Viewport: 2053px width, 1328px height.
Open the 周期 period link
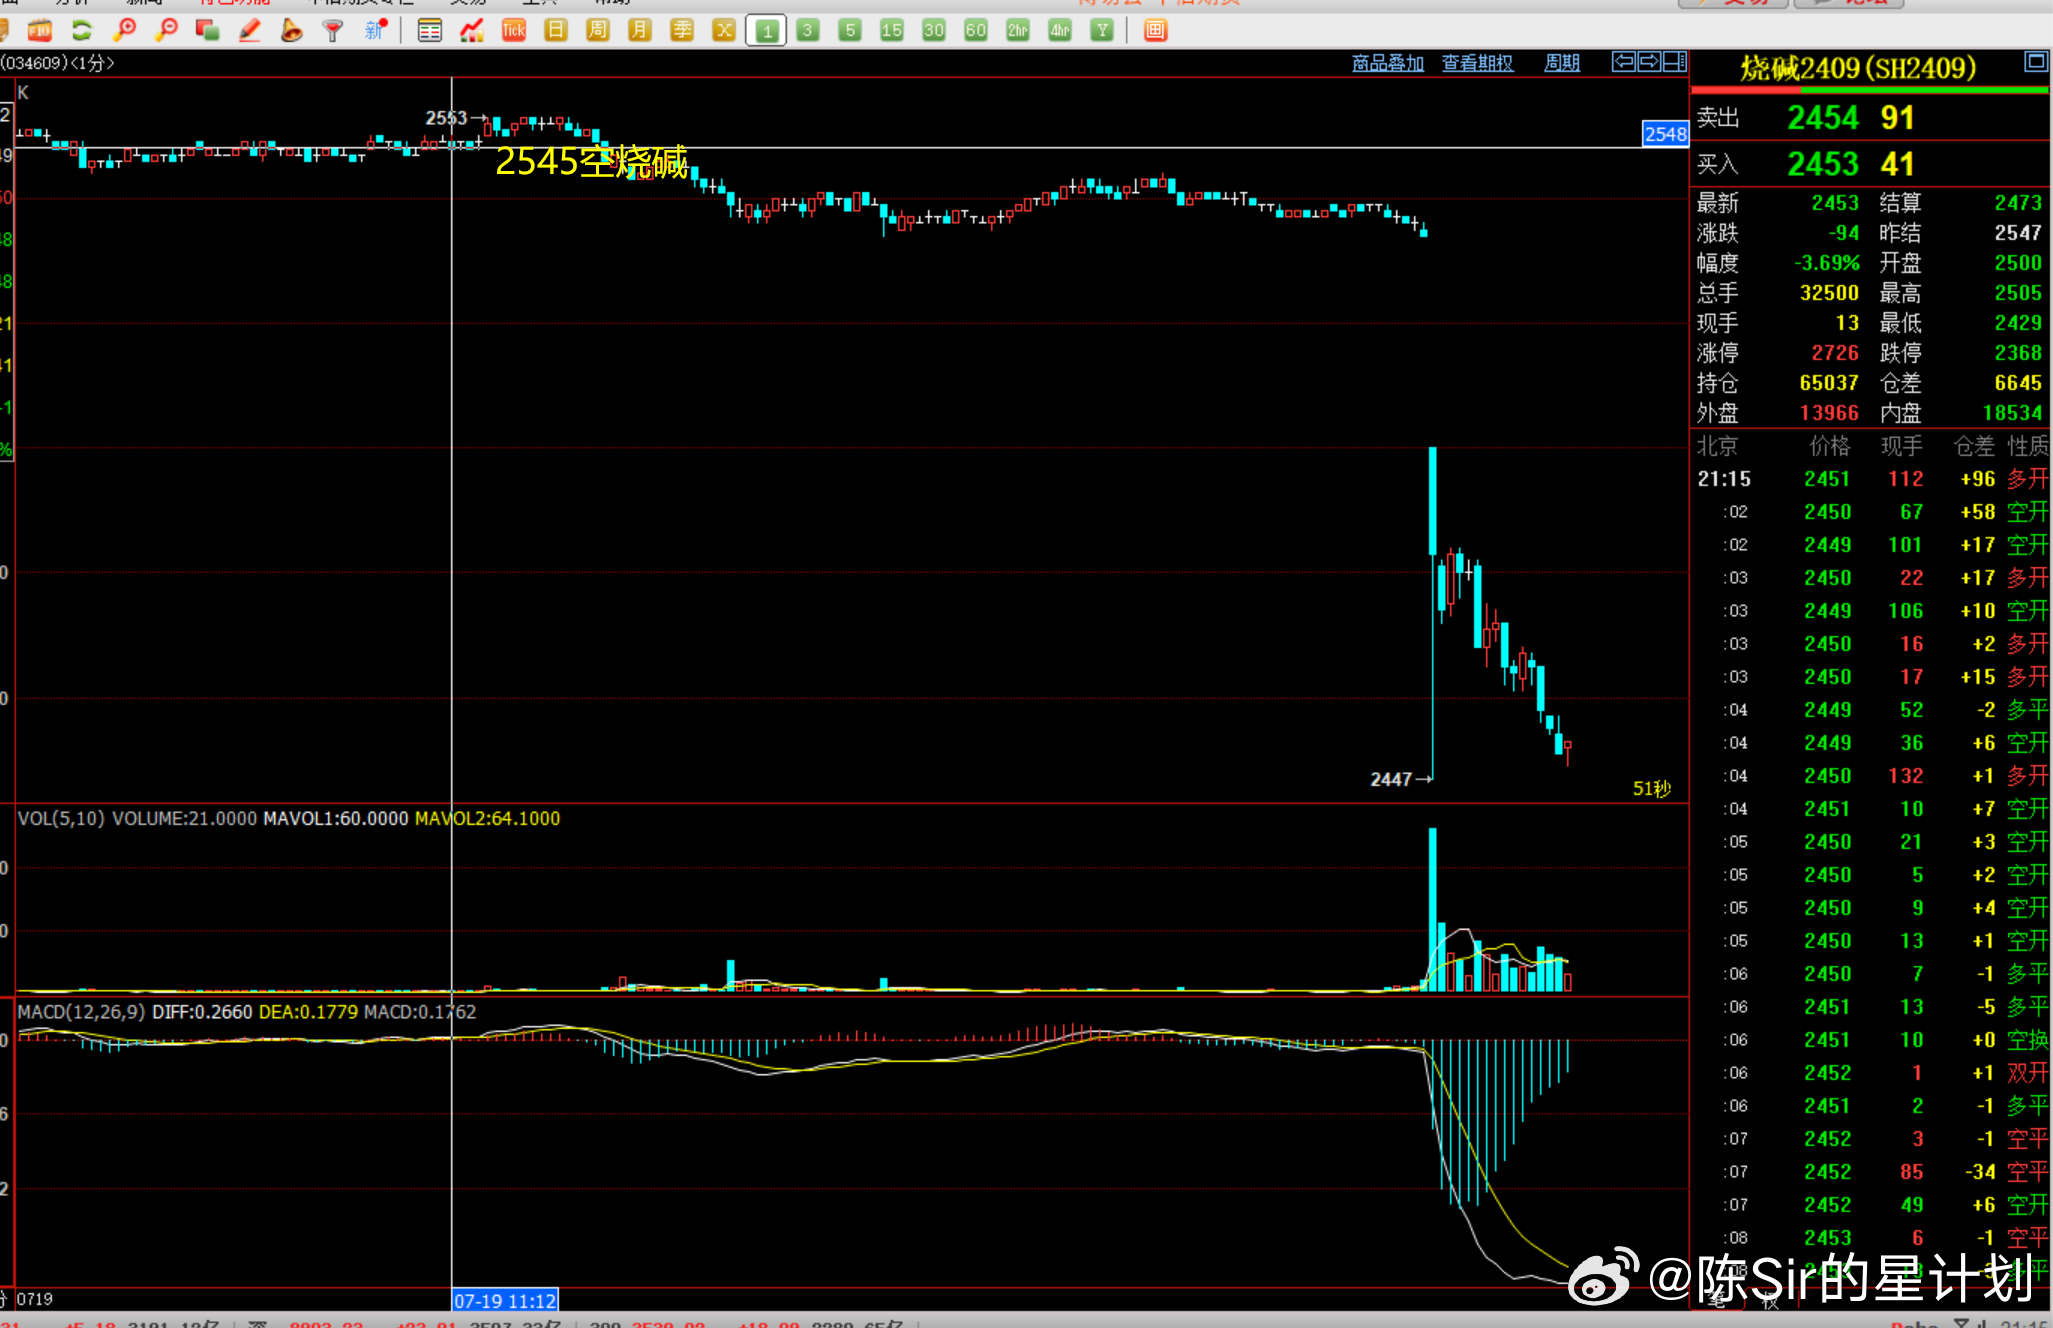click(x=1562, y=63)
